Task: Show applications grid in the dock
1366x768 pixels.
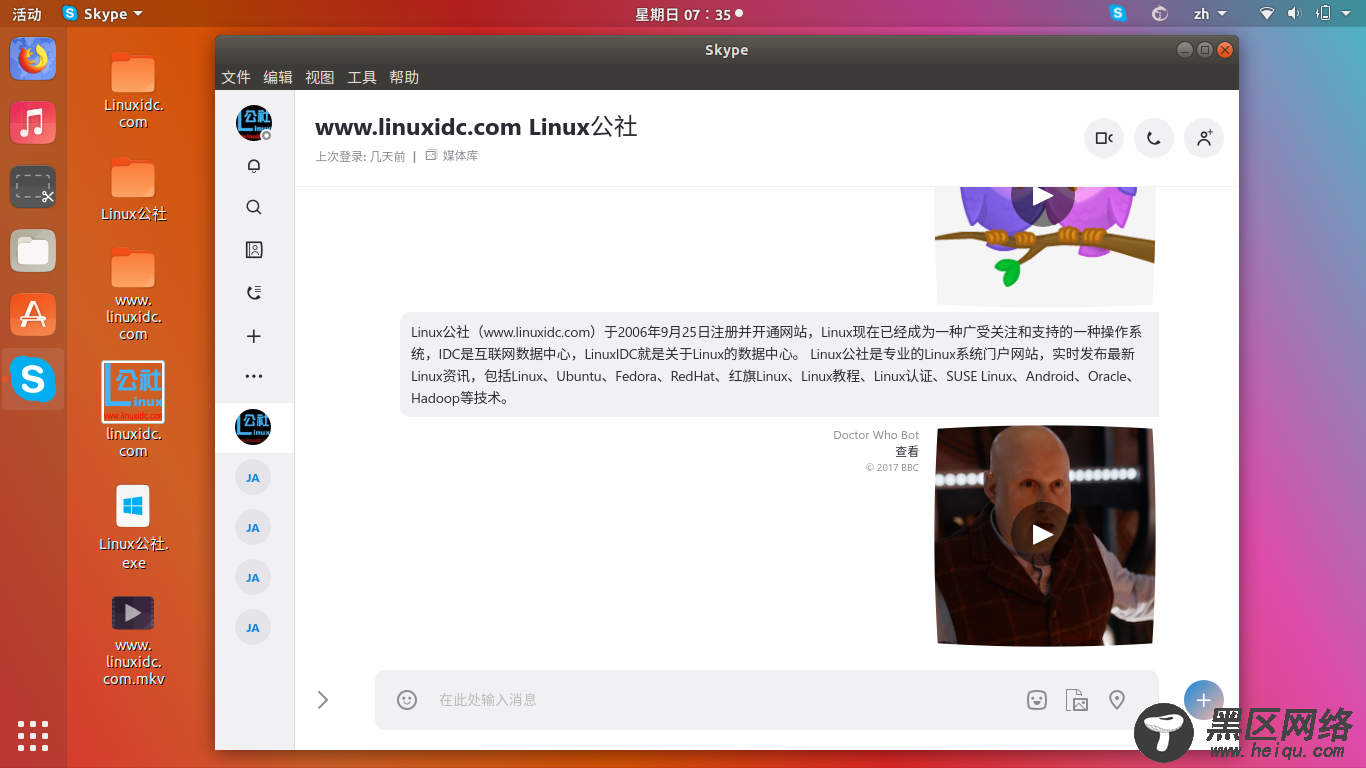Action: click(33, 735)
